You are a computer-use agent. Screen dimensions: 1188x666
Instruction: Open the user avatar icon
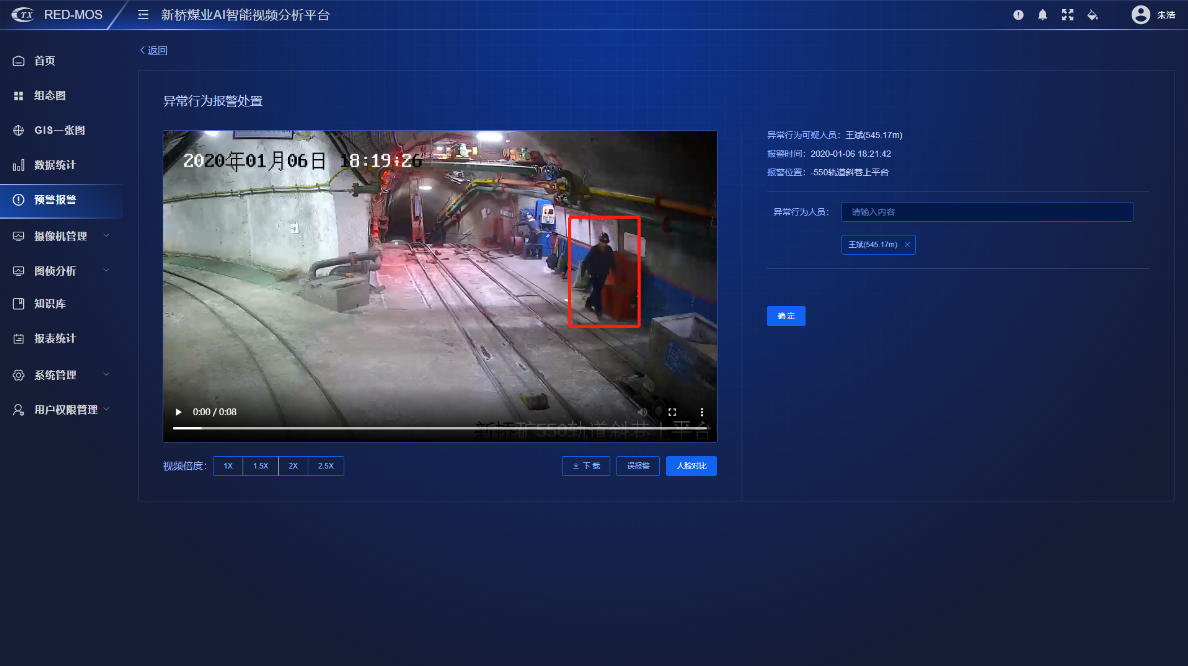[1140, 14]
